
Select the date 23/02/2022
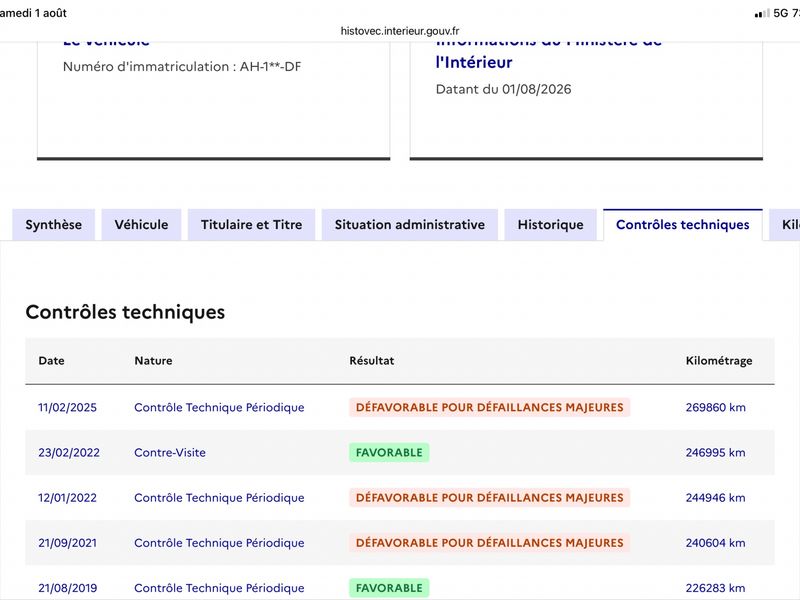[x=69, y=453]
